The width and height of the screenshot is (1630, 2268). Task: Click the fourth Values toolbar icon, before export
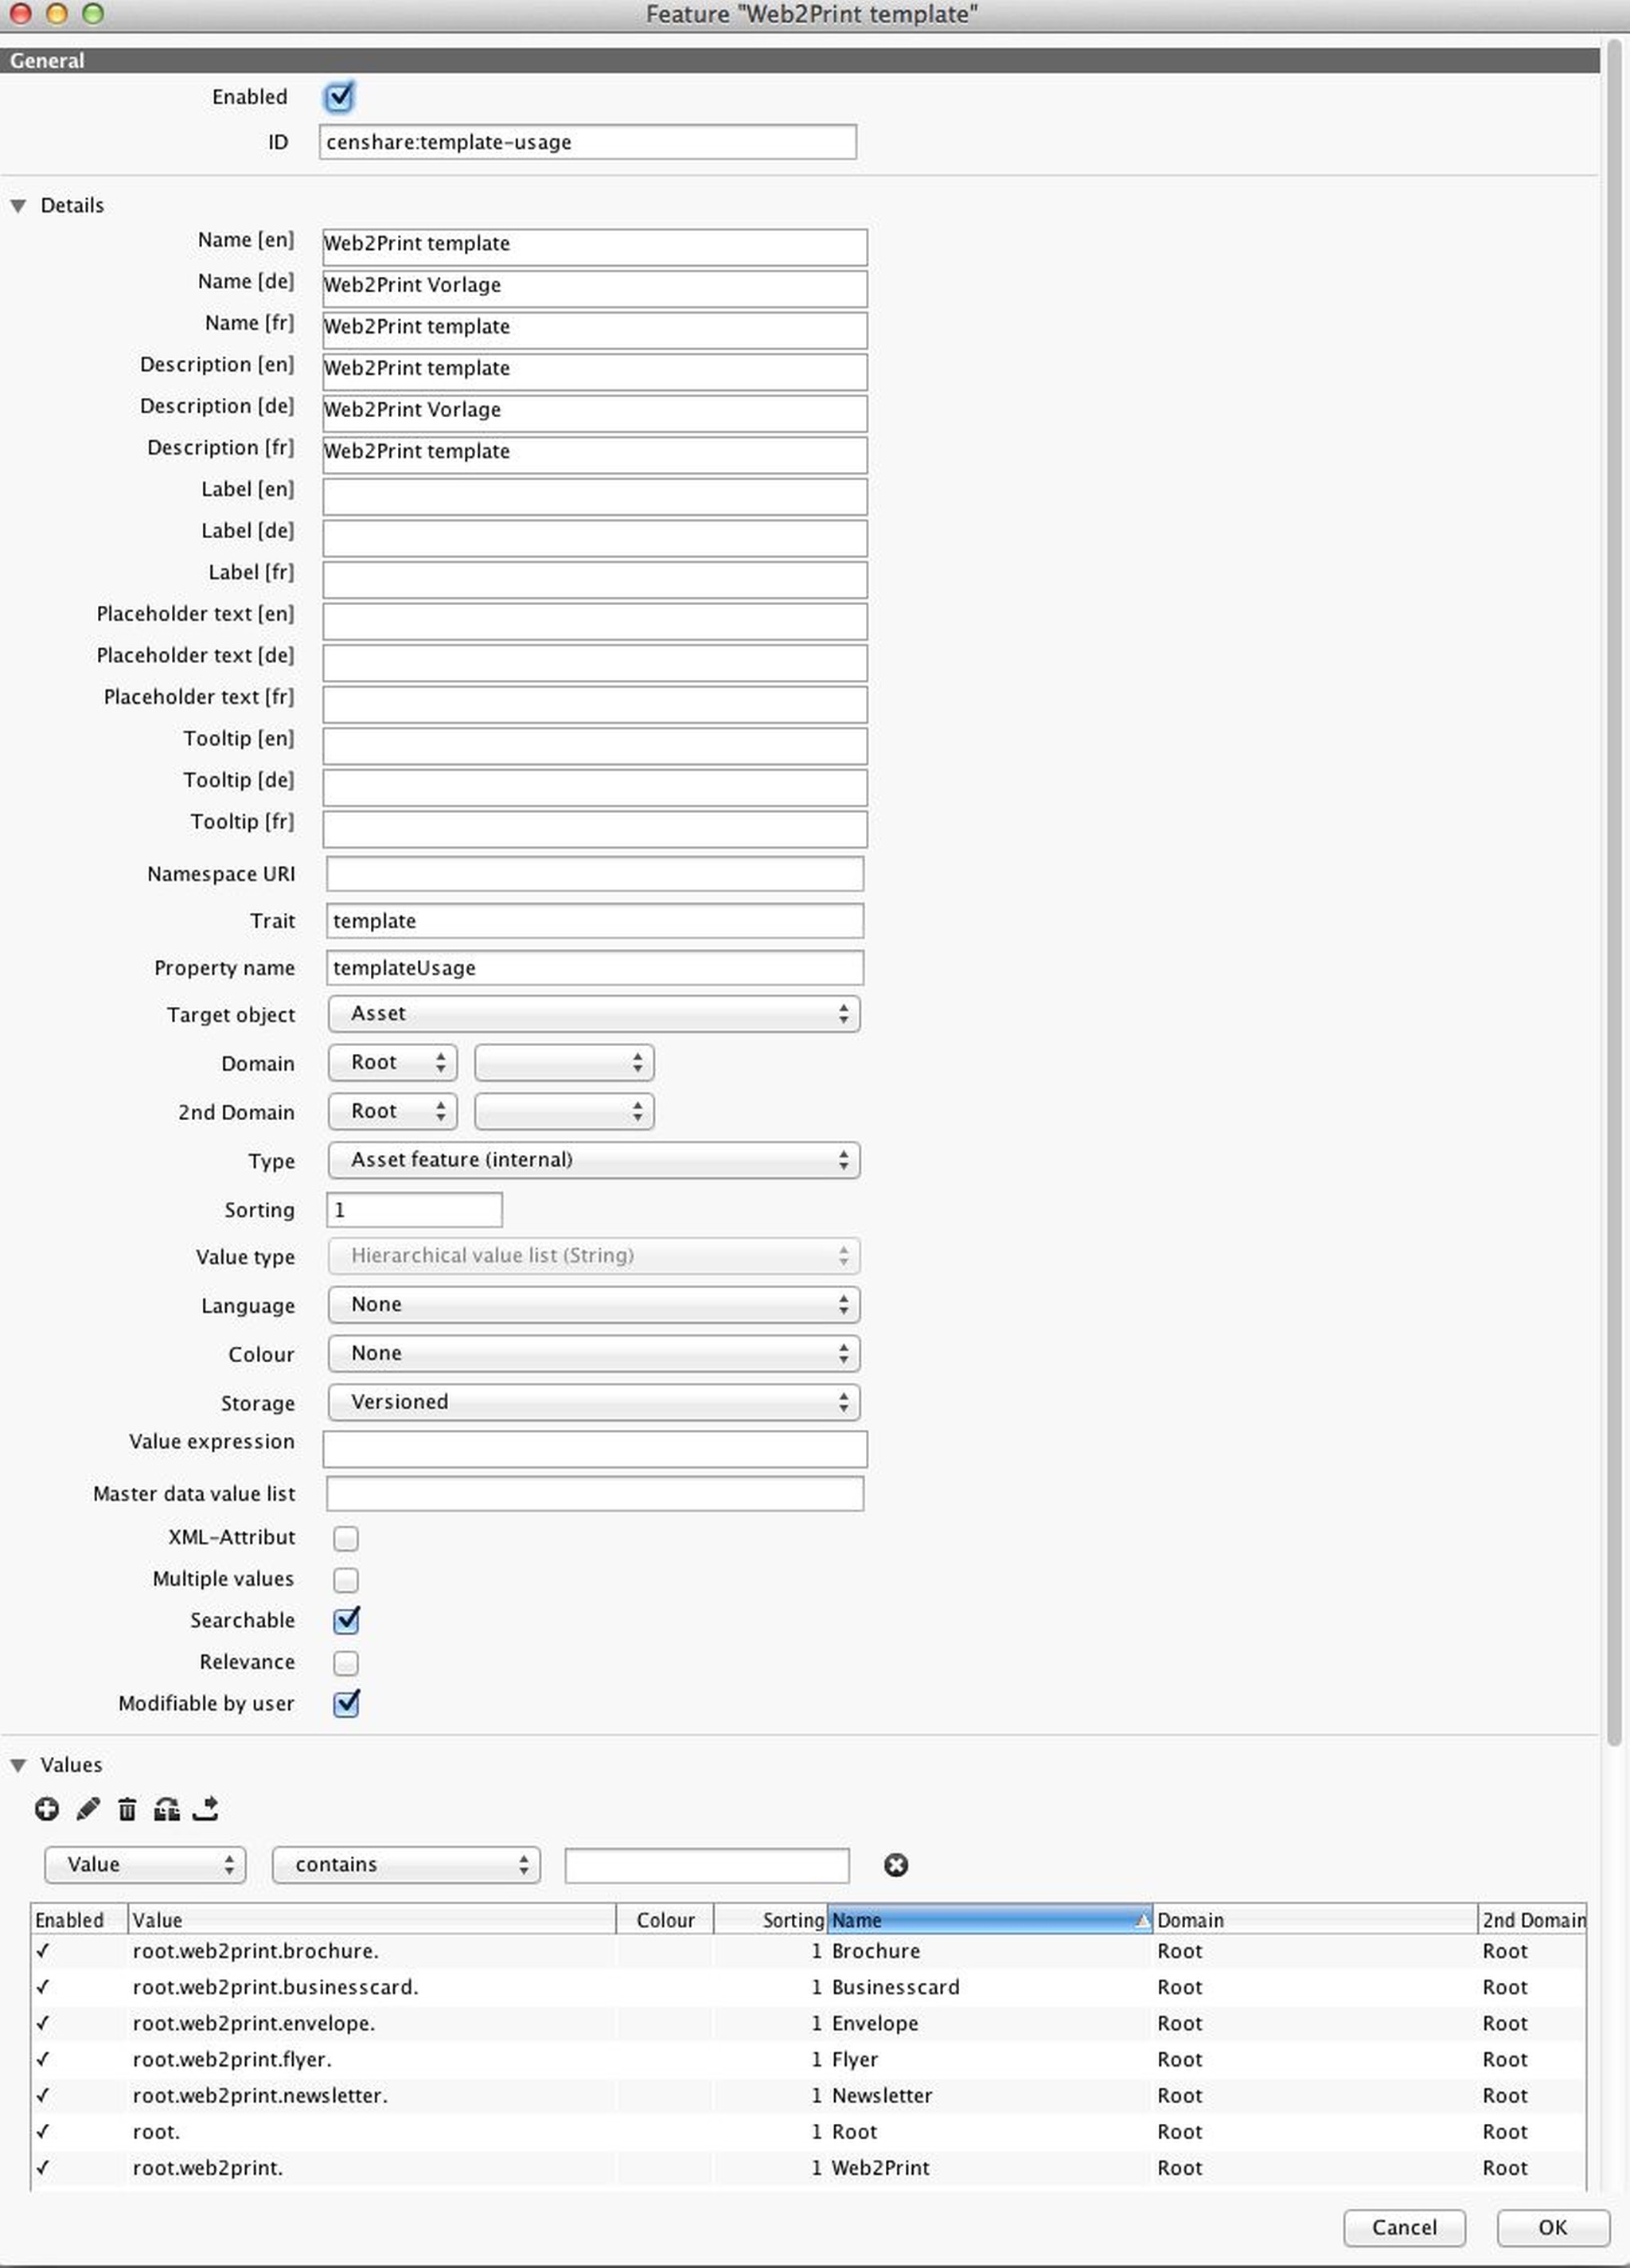point(166,1808)
